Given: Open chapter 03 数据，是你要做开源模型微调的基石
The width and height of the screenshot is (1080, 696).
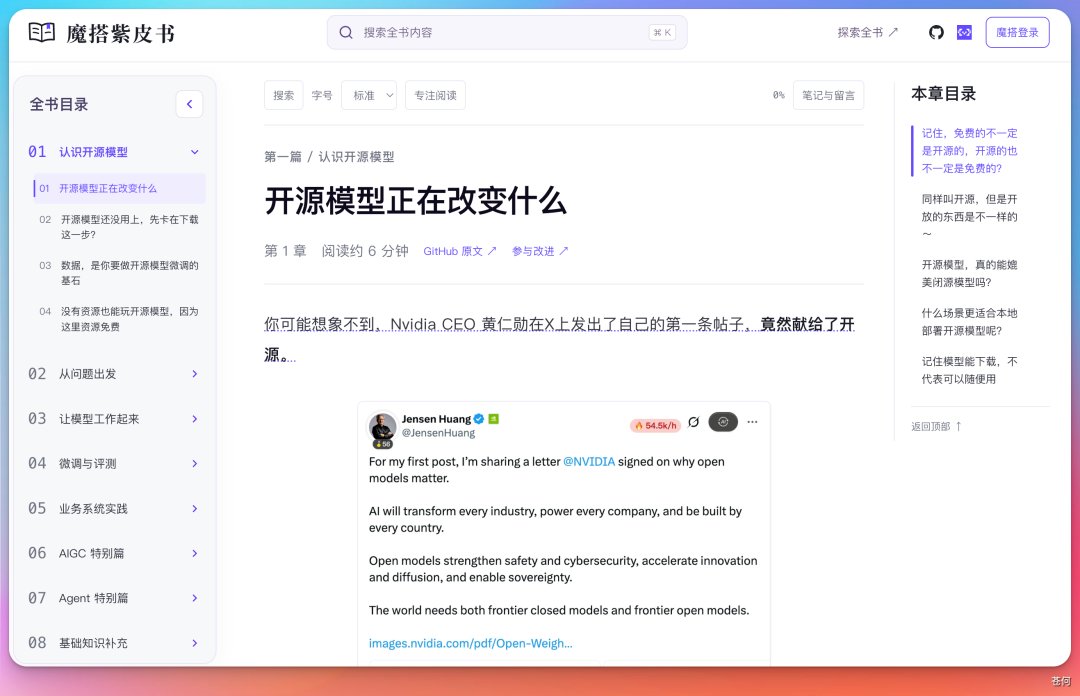Looking at the screenshot, I should point(118,273).
